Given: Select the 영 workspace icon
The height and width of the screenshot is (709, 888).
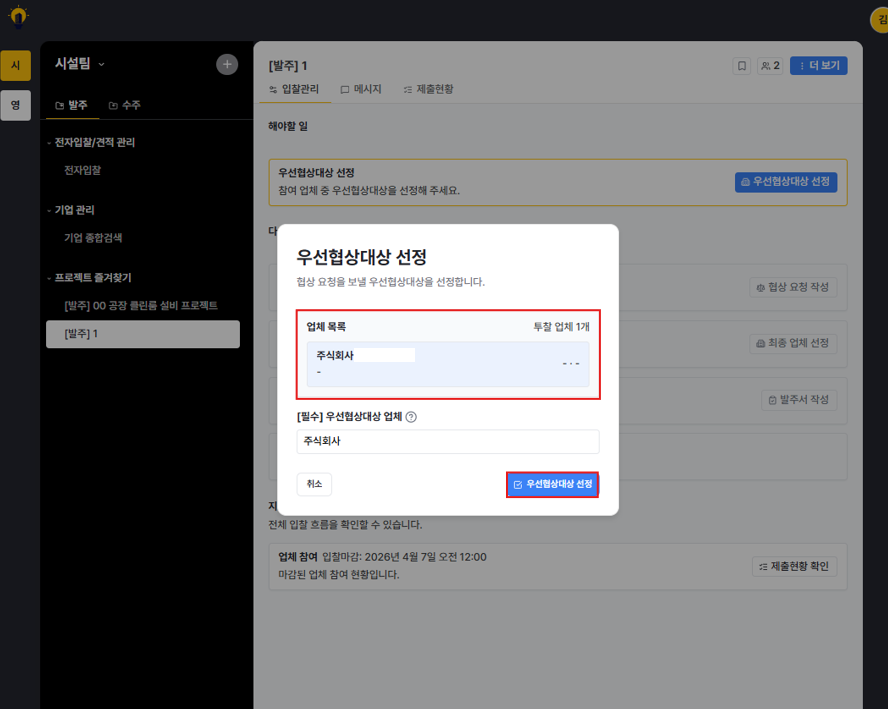Looking at the screenshot, I should pyautogui.click(x=16, y=105).
